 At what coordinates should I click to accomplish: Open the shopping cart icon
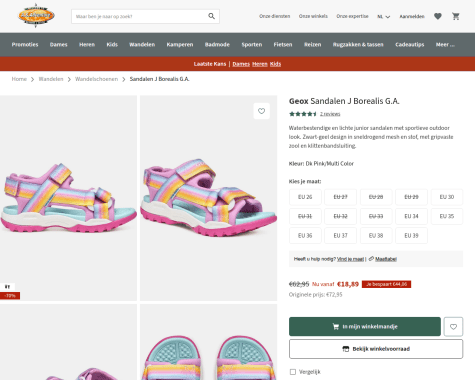456,16
